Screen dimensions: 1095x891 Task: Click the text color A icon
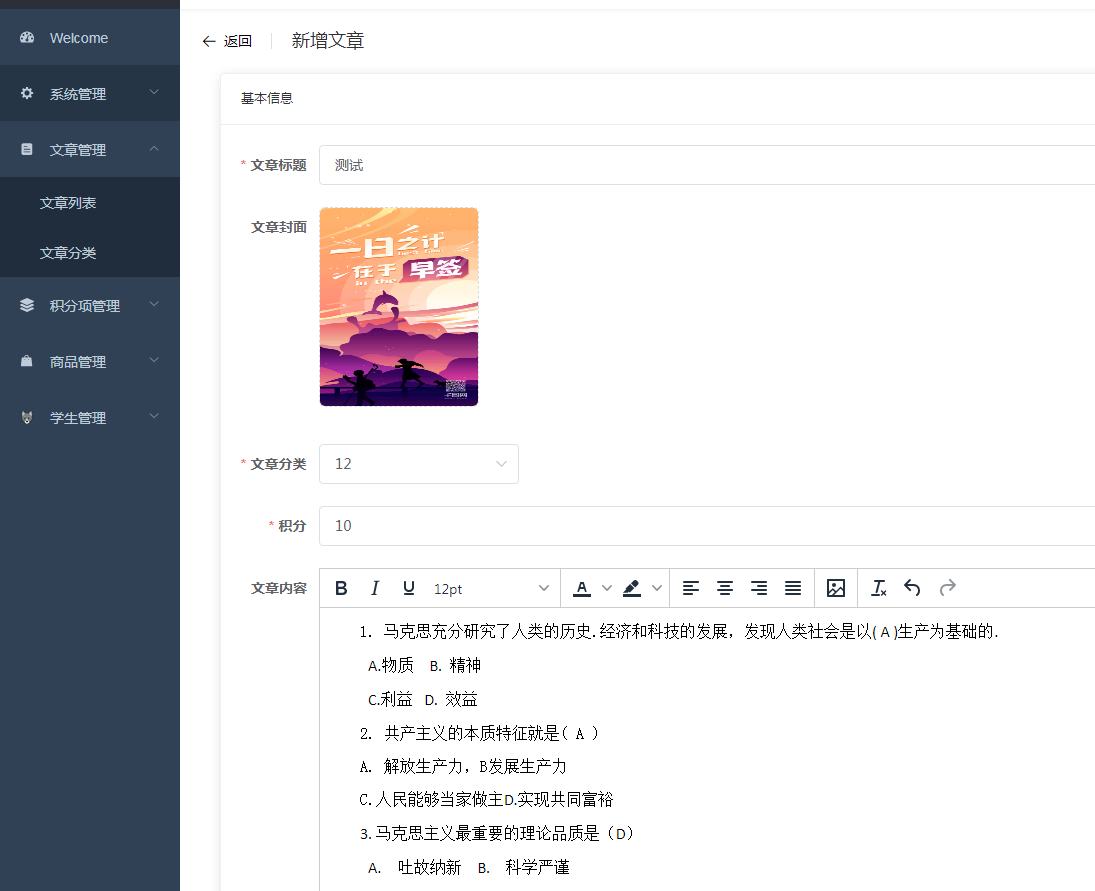tap(582, 589)
